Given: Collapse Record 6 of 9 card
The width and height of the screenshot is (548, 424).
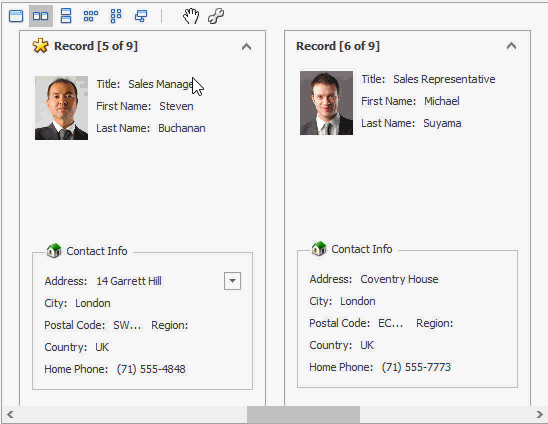Looking at the screenshot, I should pyautogui.click(x=511, y=46).
